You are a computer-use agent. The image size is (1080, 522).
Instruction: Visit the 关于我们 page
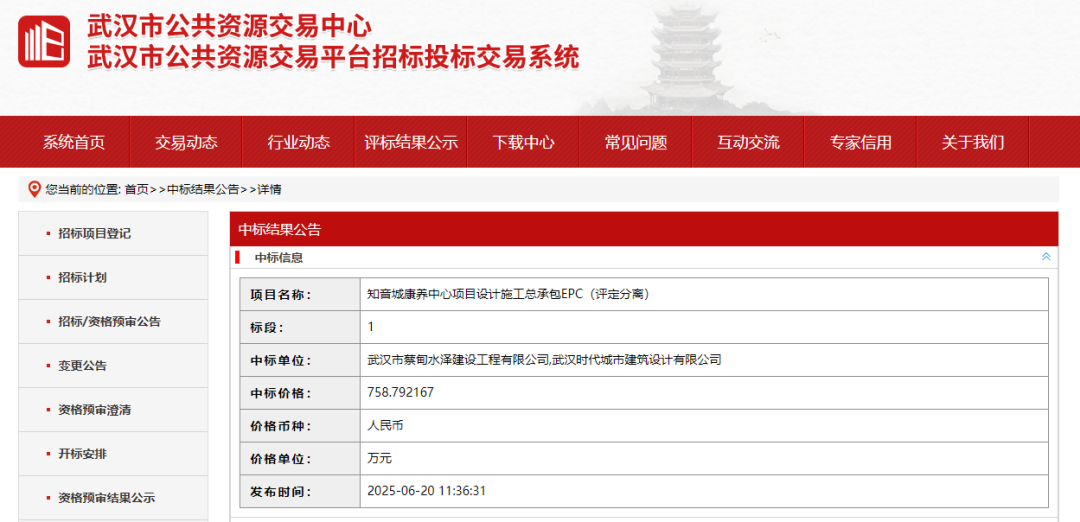pyautogui.click(x=972, y=142)
